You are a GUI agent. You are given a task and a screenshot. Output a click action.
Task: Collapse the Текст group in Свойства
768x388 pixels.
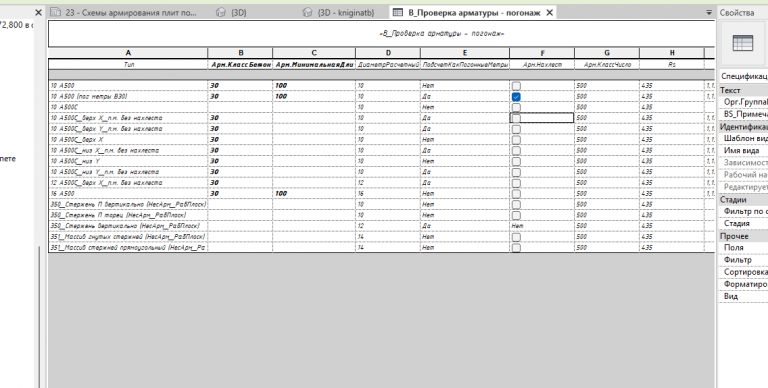(x=743, y=90)
